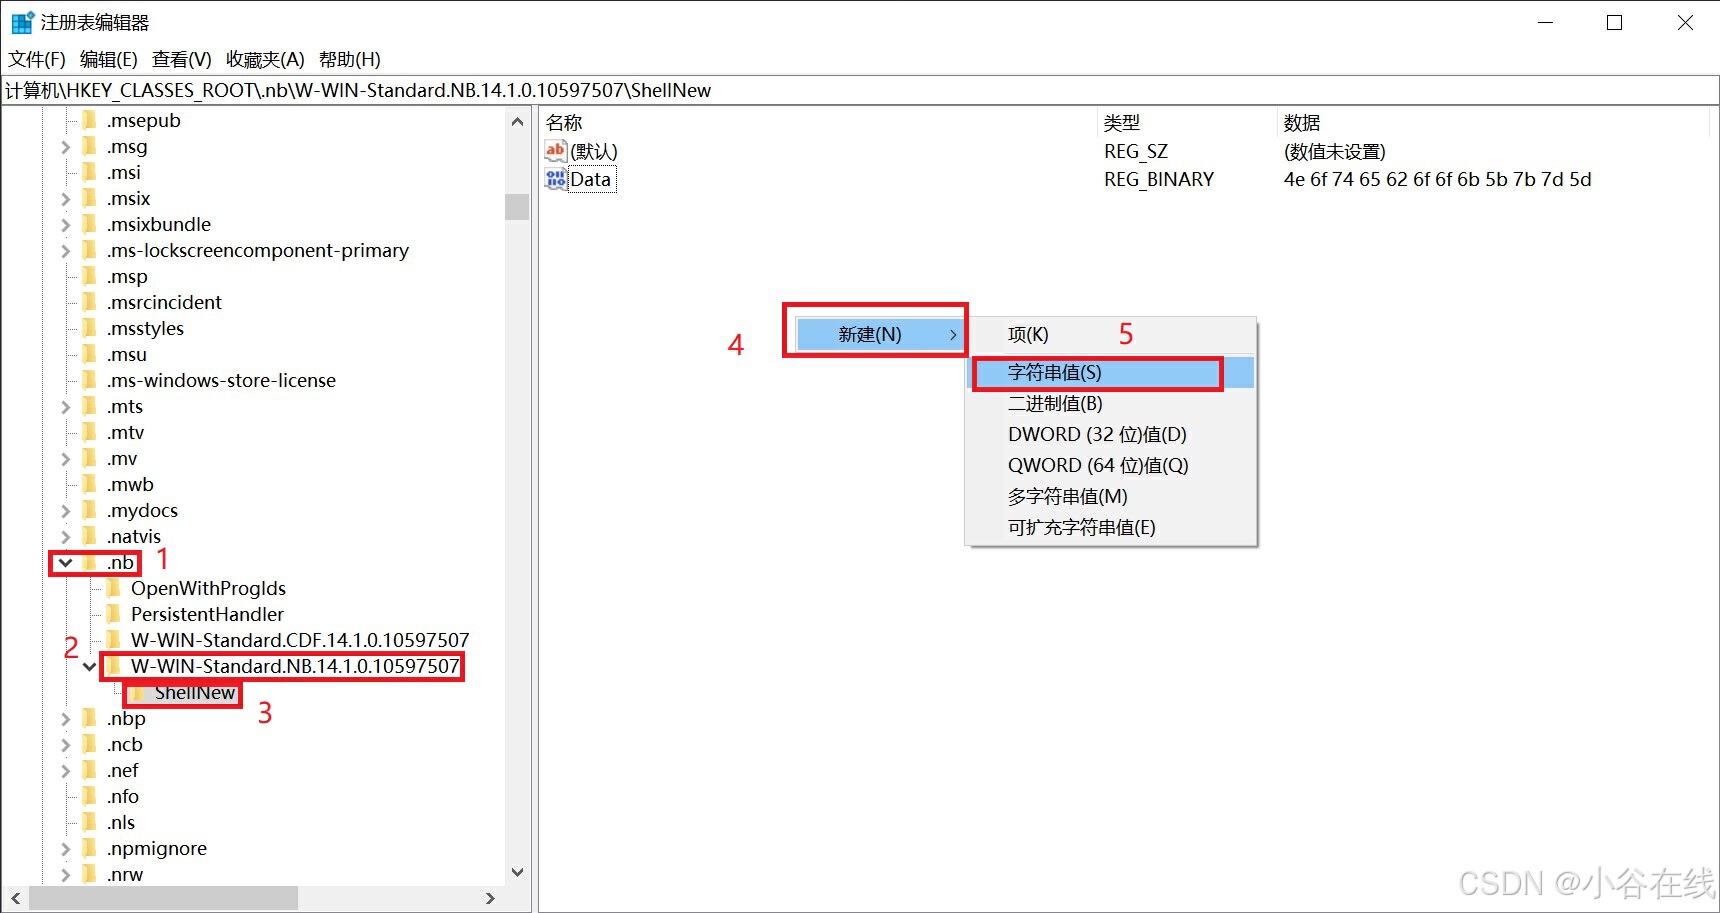Image resolution: width=1720 pixels, height=913 pixels.
Task: Expand the .nbp tree node
Action: [x=66, y=718]
